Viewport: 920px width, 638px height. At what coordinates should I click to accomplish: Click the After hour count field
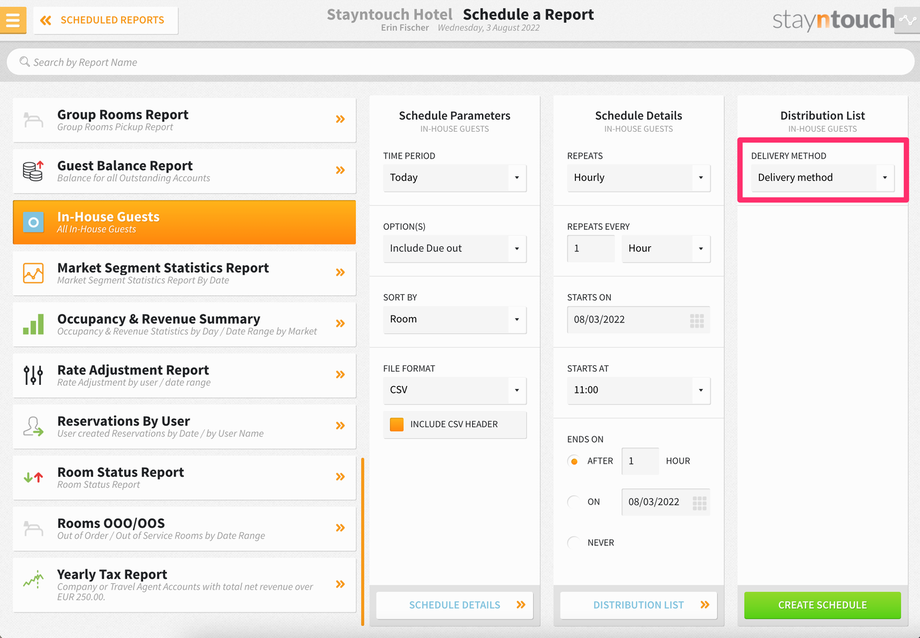pos(640,461)
